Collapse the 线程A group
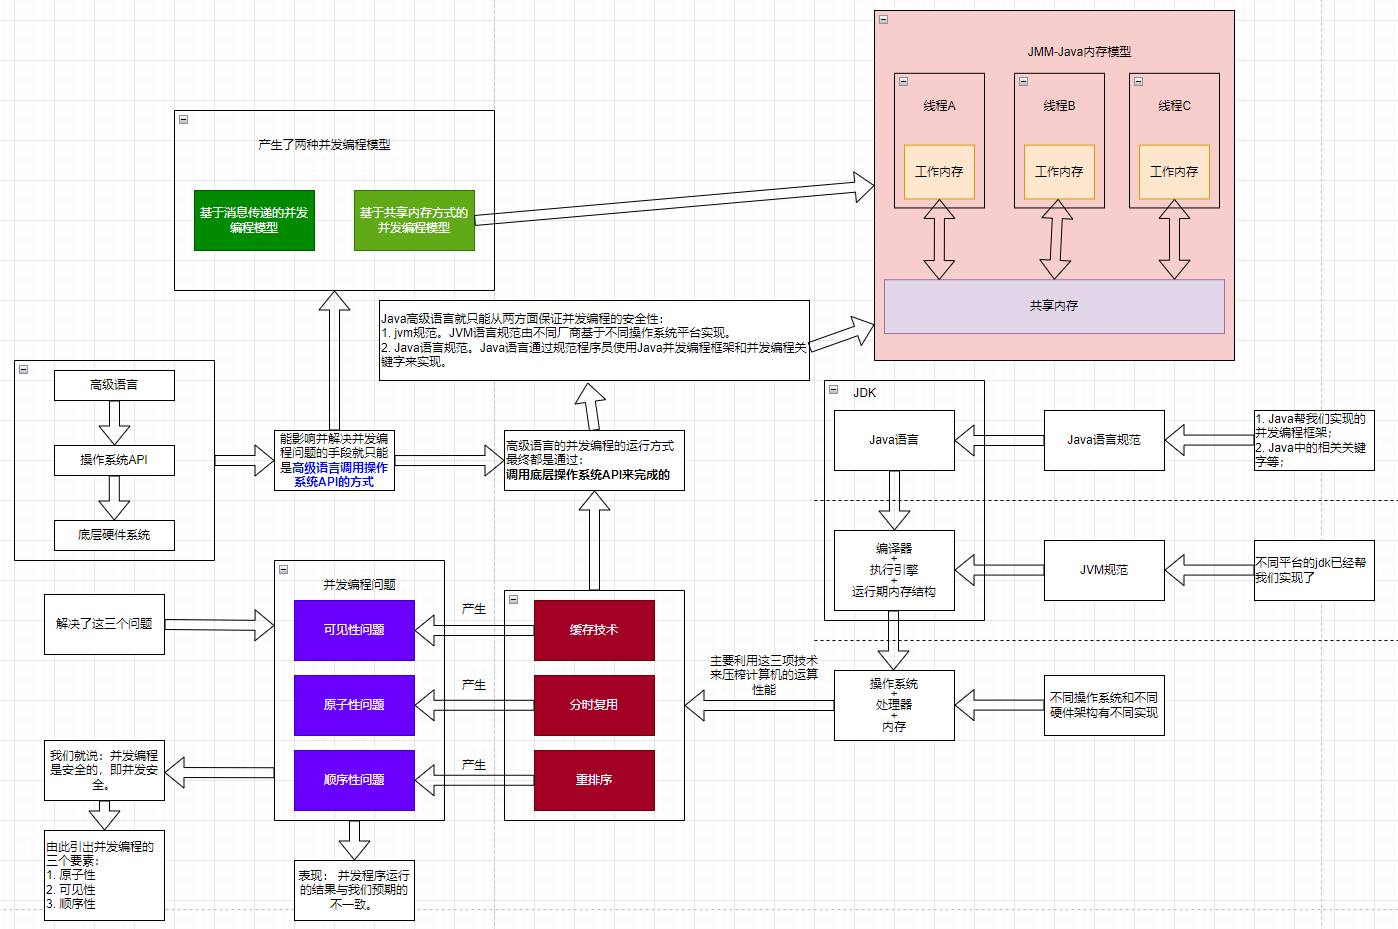Viewport: 1398px width, 929px height. click(903, 82)
